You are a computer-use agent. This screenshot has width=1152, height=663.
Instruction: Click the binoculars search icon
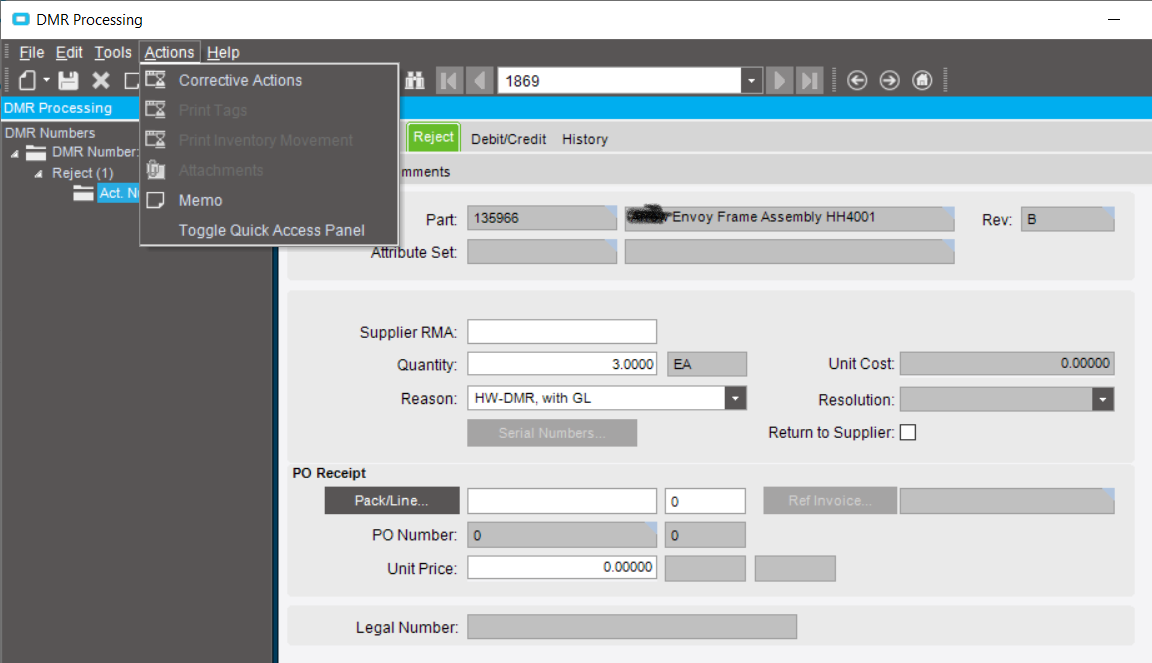tap(415, 80)
